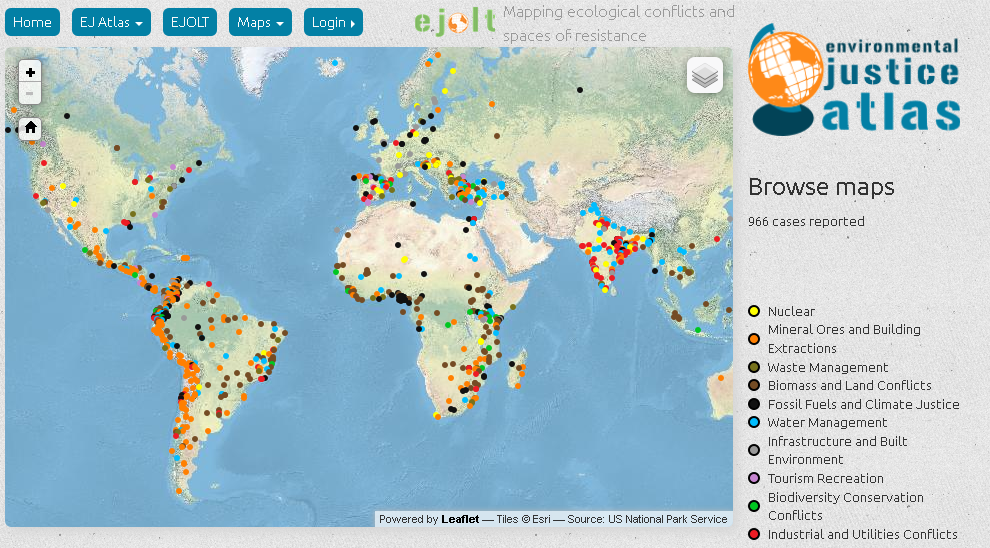
Task: Click the gray Infrastructure legend dot
Action: click(754, 450)
